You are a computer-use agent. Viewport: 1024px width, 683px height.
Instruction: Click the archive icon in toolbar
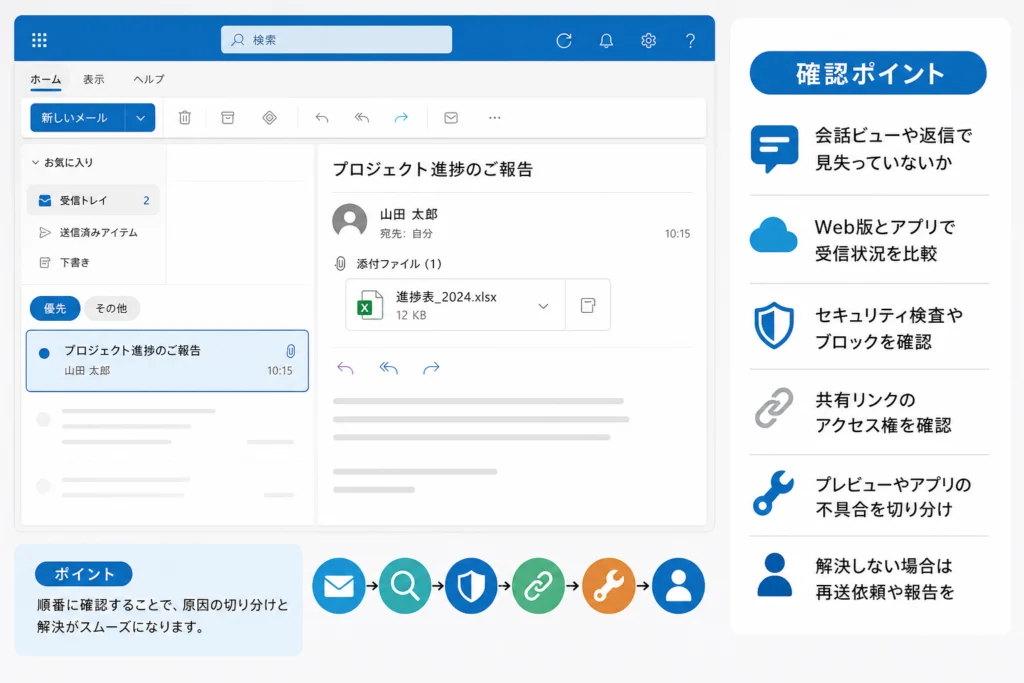coord(227,118)
